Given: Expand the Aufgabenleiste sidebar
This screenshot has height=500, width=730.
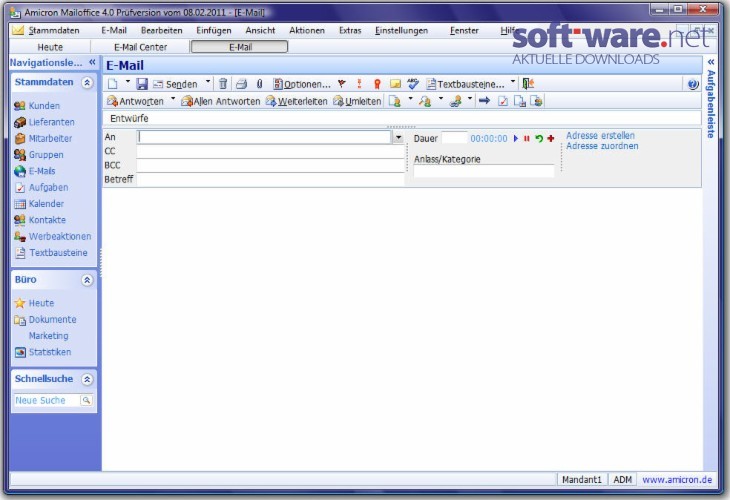Looking at the screenshot, I should tap(711, 62).
